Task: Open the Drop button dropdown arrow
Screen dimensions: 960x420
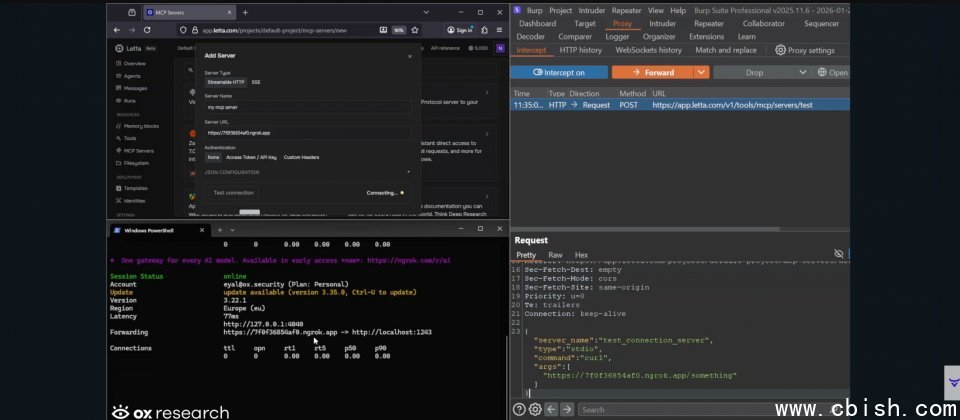Action: (x=805, y=72)
